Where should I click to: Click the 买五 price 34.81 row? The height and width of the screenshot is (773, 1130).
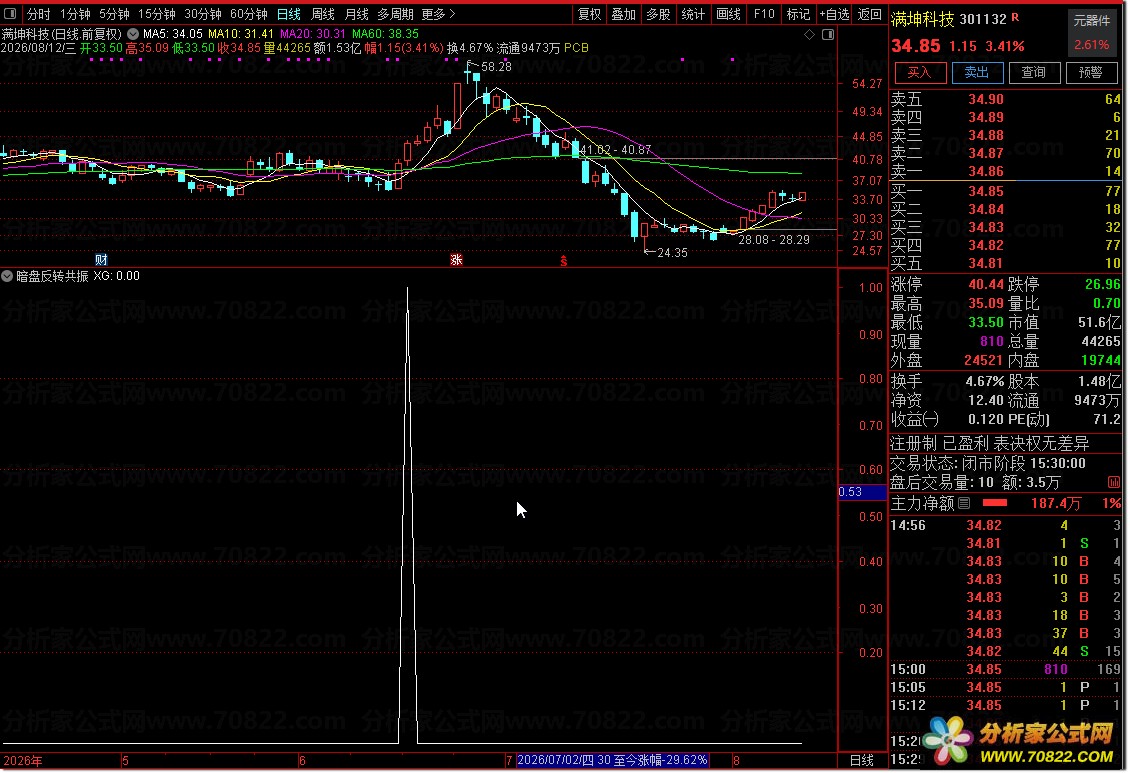point(1006,264)
